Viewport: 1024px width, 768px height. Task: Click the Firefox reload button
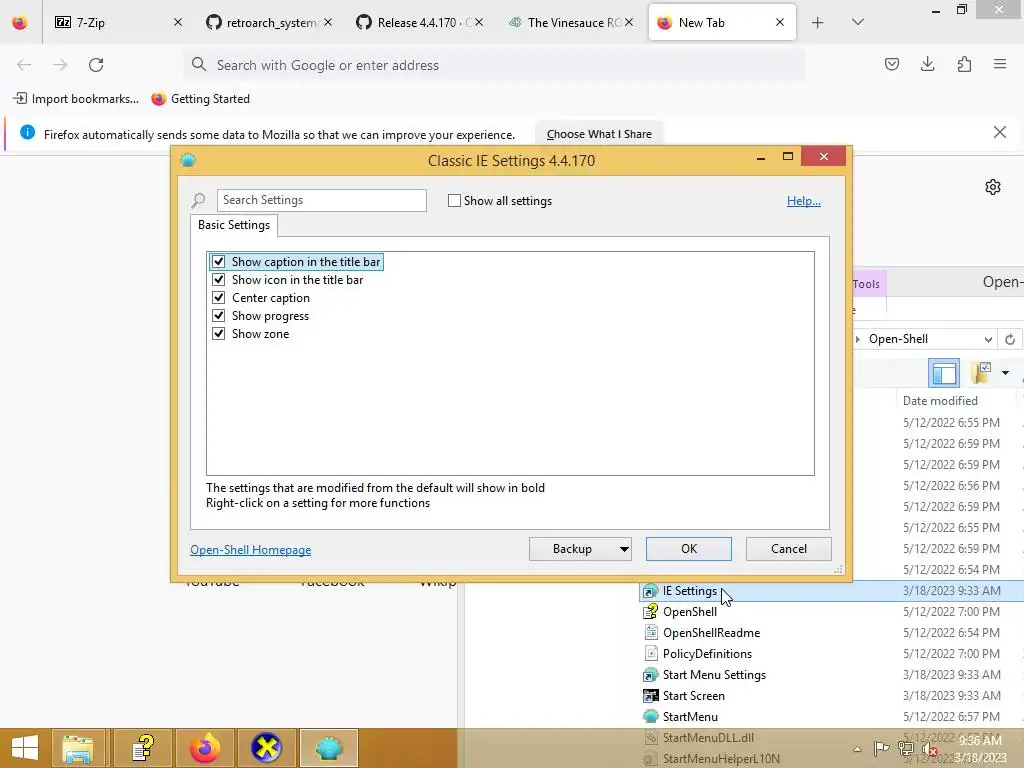tap(96, 65)
